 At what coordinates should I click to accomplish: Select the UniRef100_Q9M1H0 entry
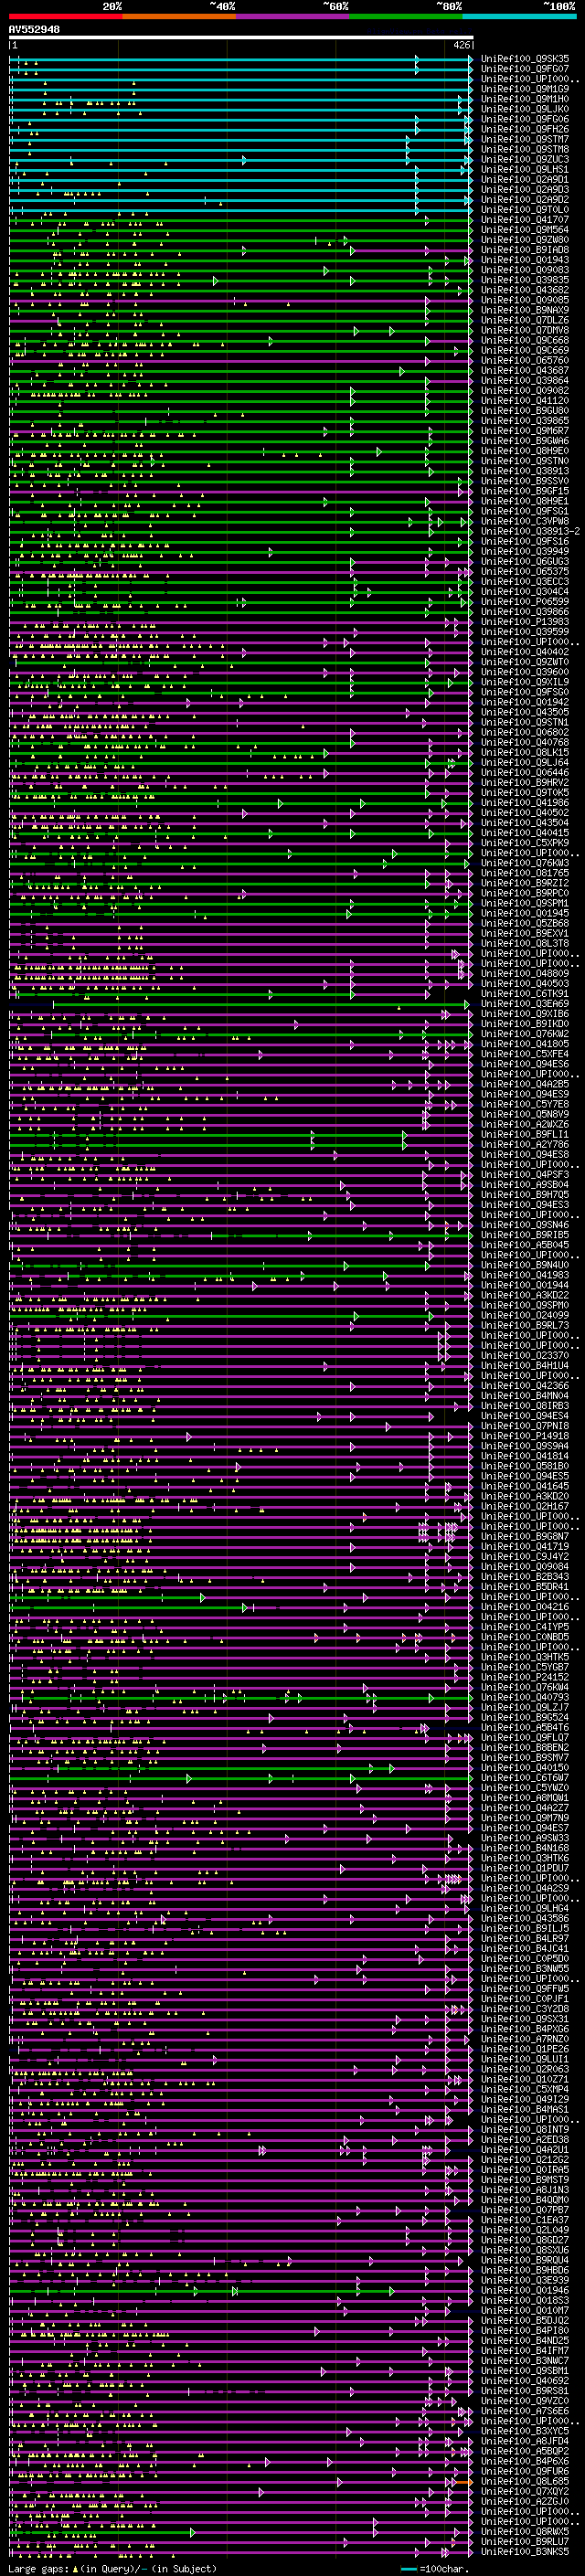525,99
